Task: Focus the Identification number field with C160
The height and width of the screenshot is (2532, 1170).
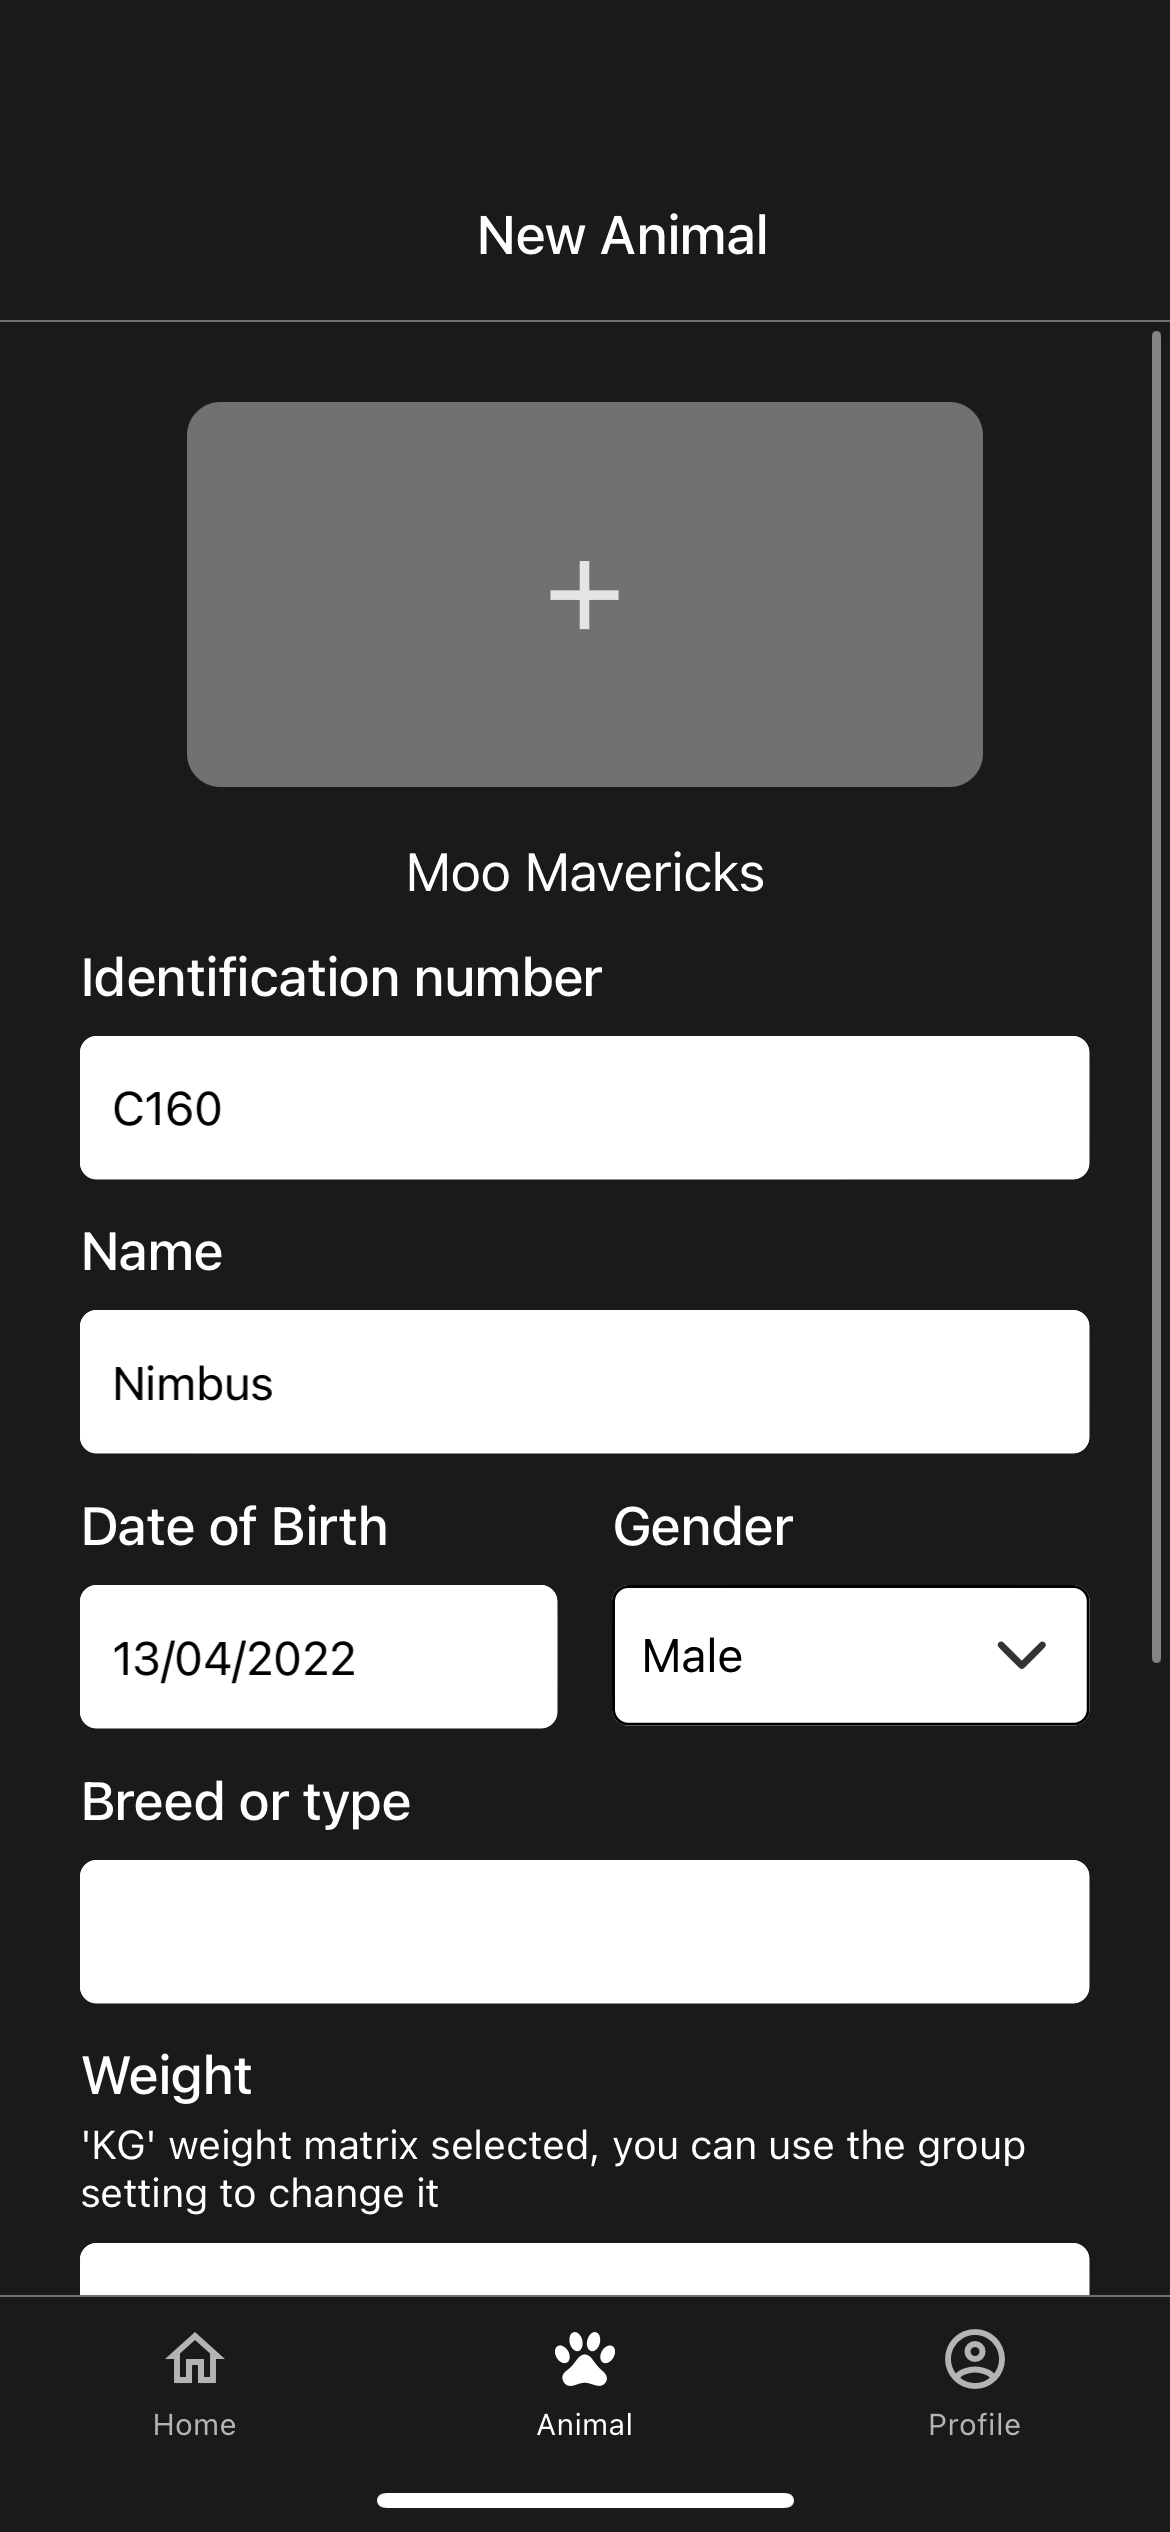Action: pos(585,1108)
